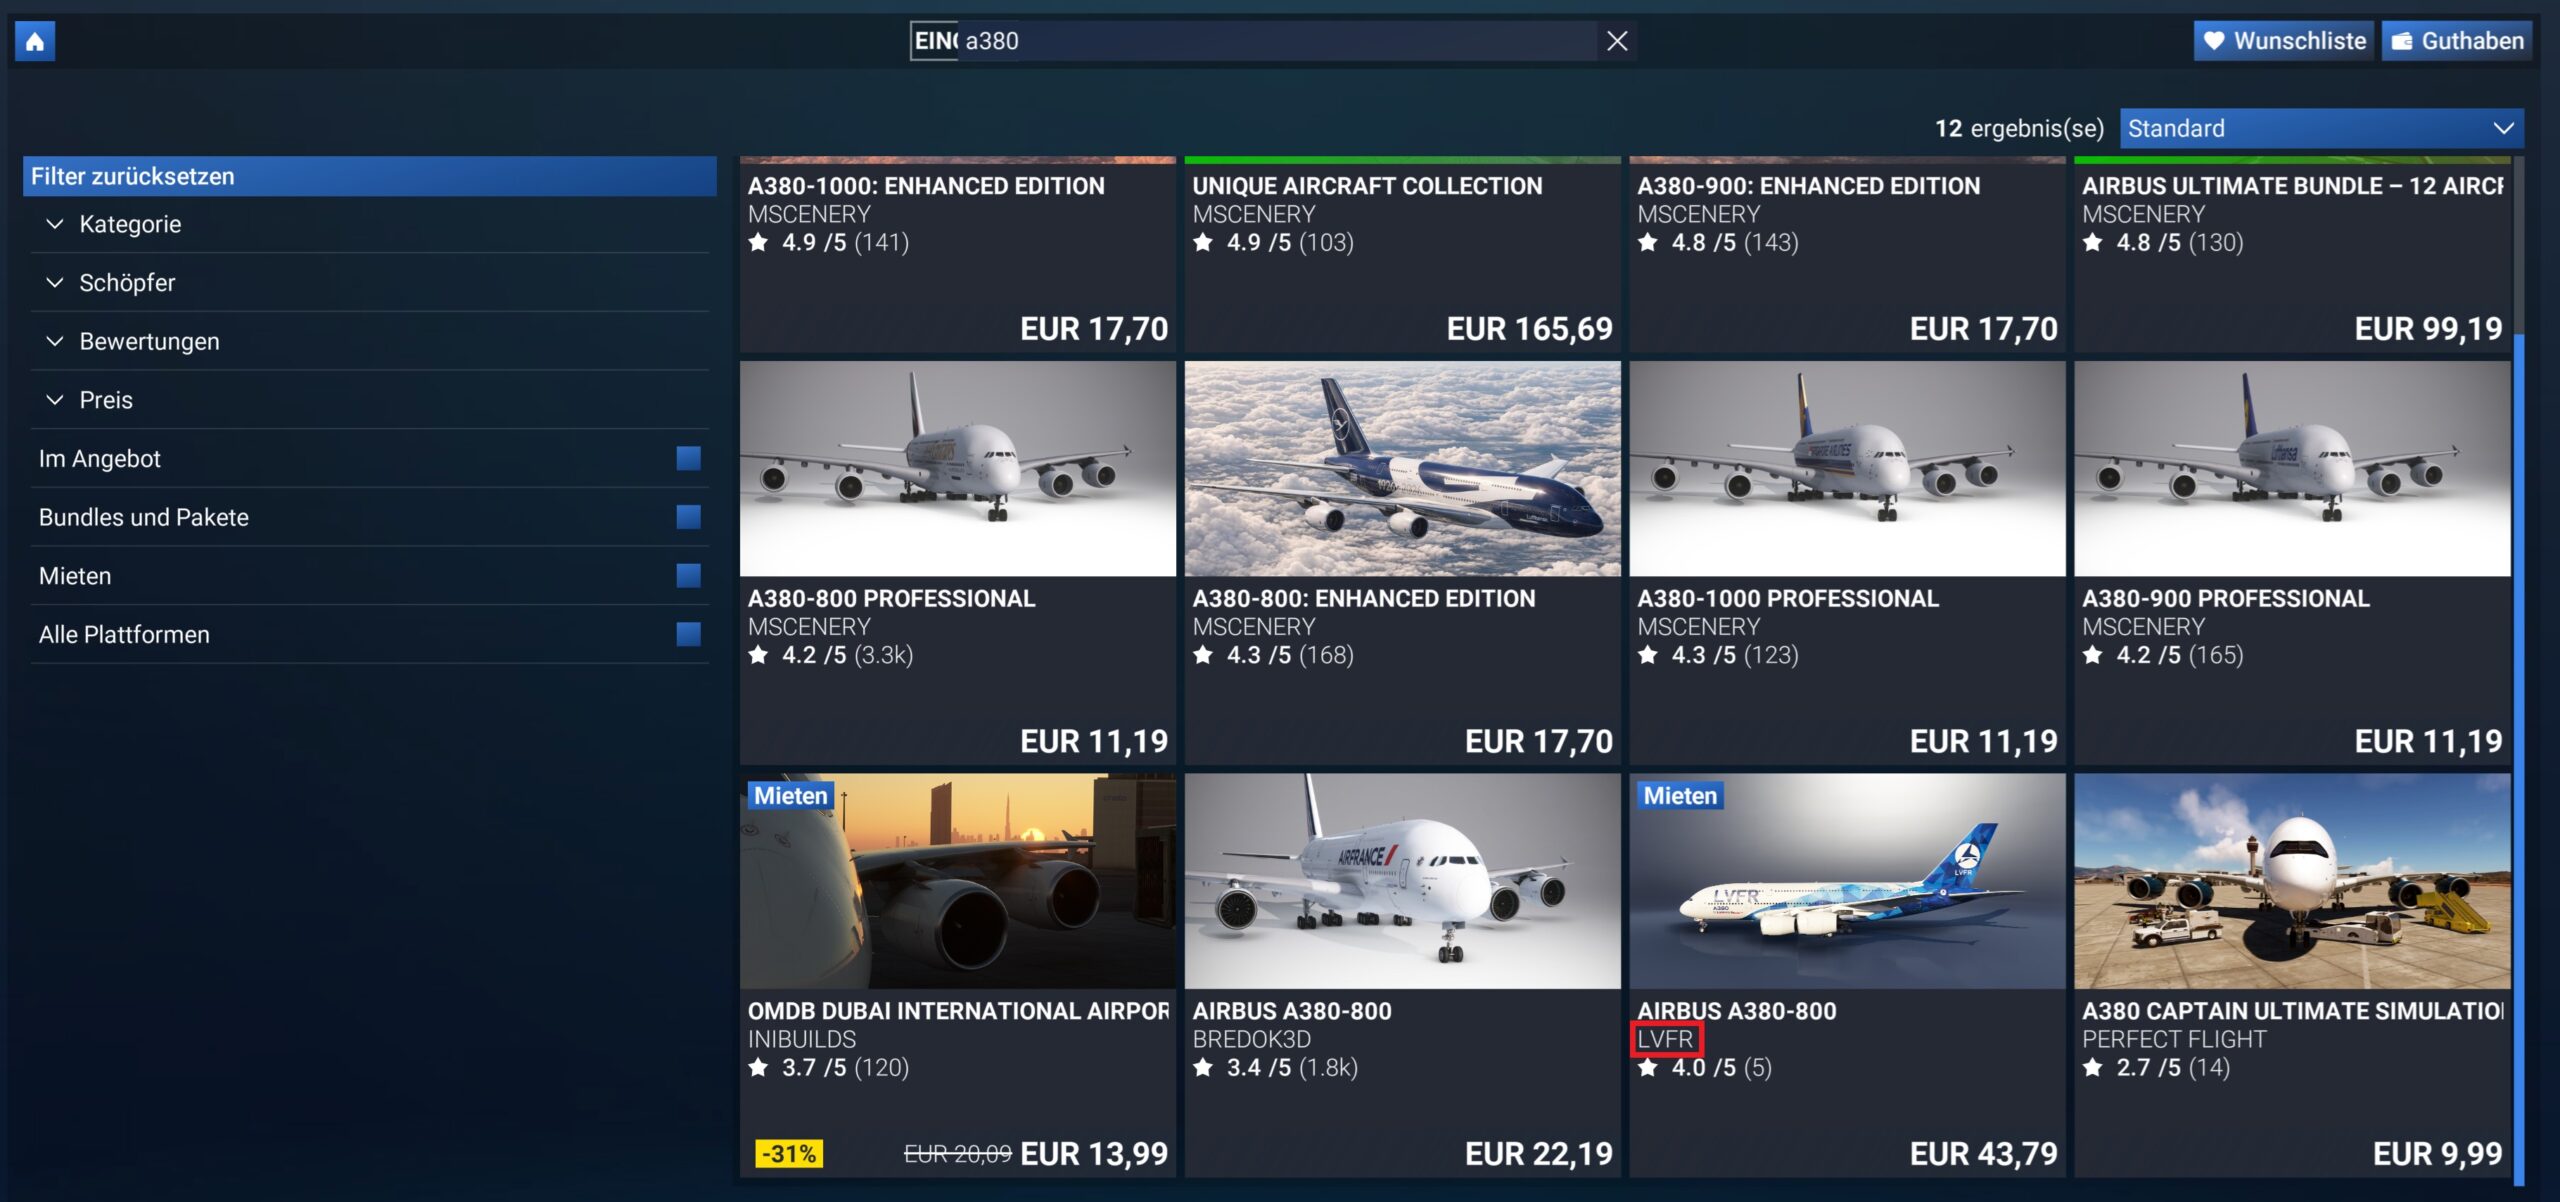Image resolution: width=2560 pixels, height=1202 pixels.
Task: Click star rating 3.4 /5 (1.8k)
Action: point(1275,1067)
